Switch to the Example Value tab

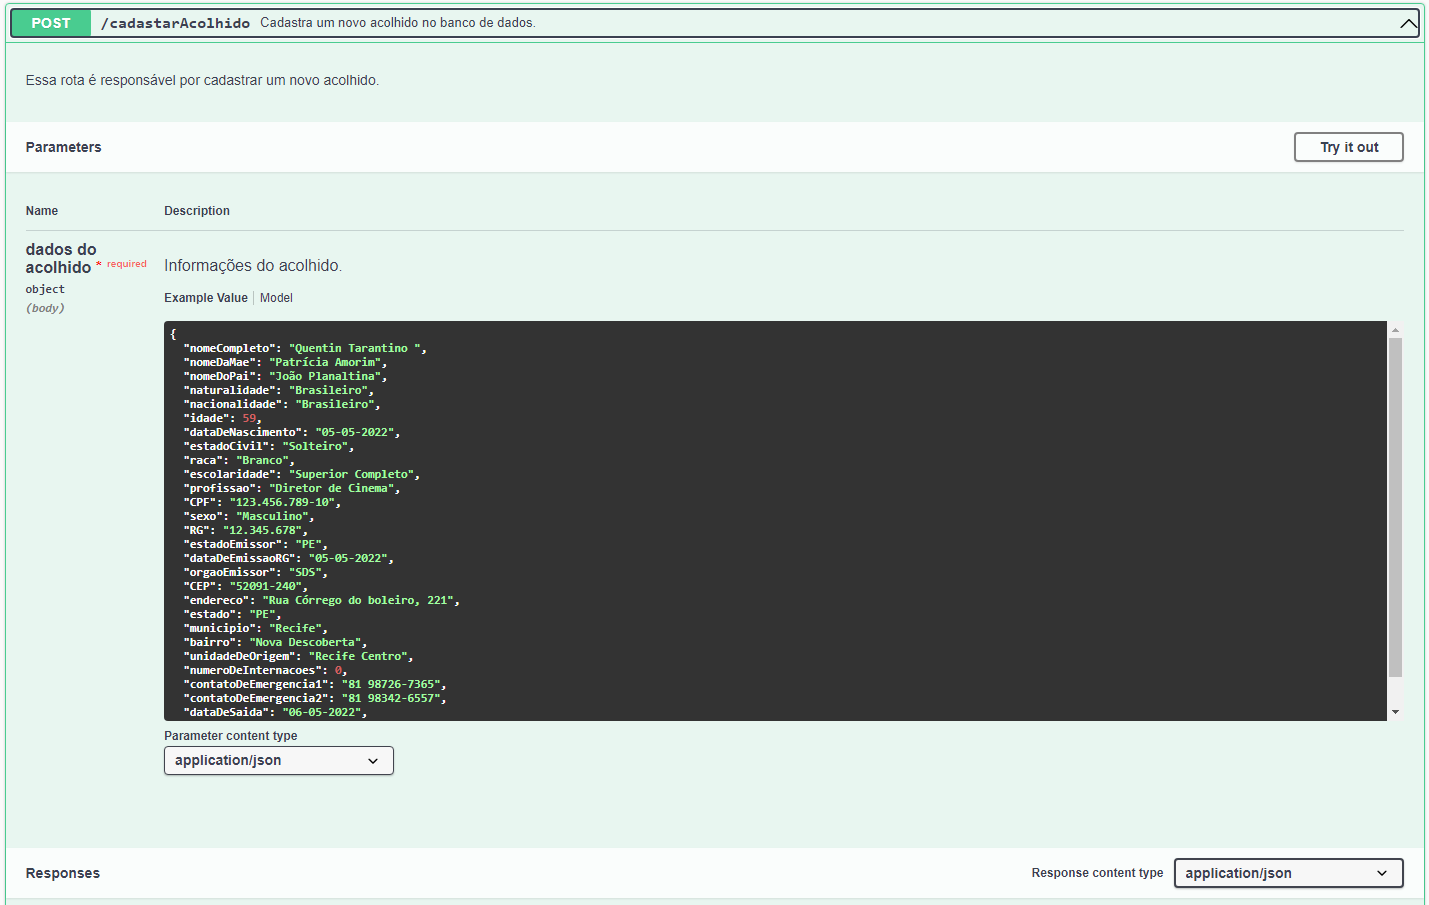206,298
